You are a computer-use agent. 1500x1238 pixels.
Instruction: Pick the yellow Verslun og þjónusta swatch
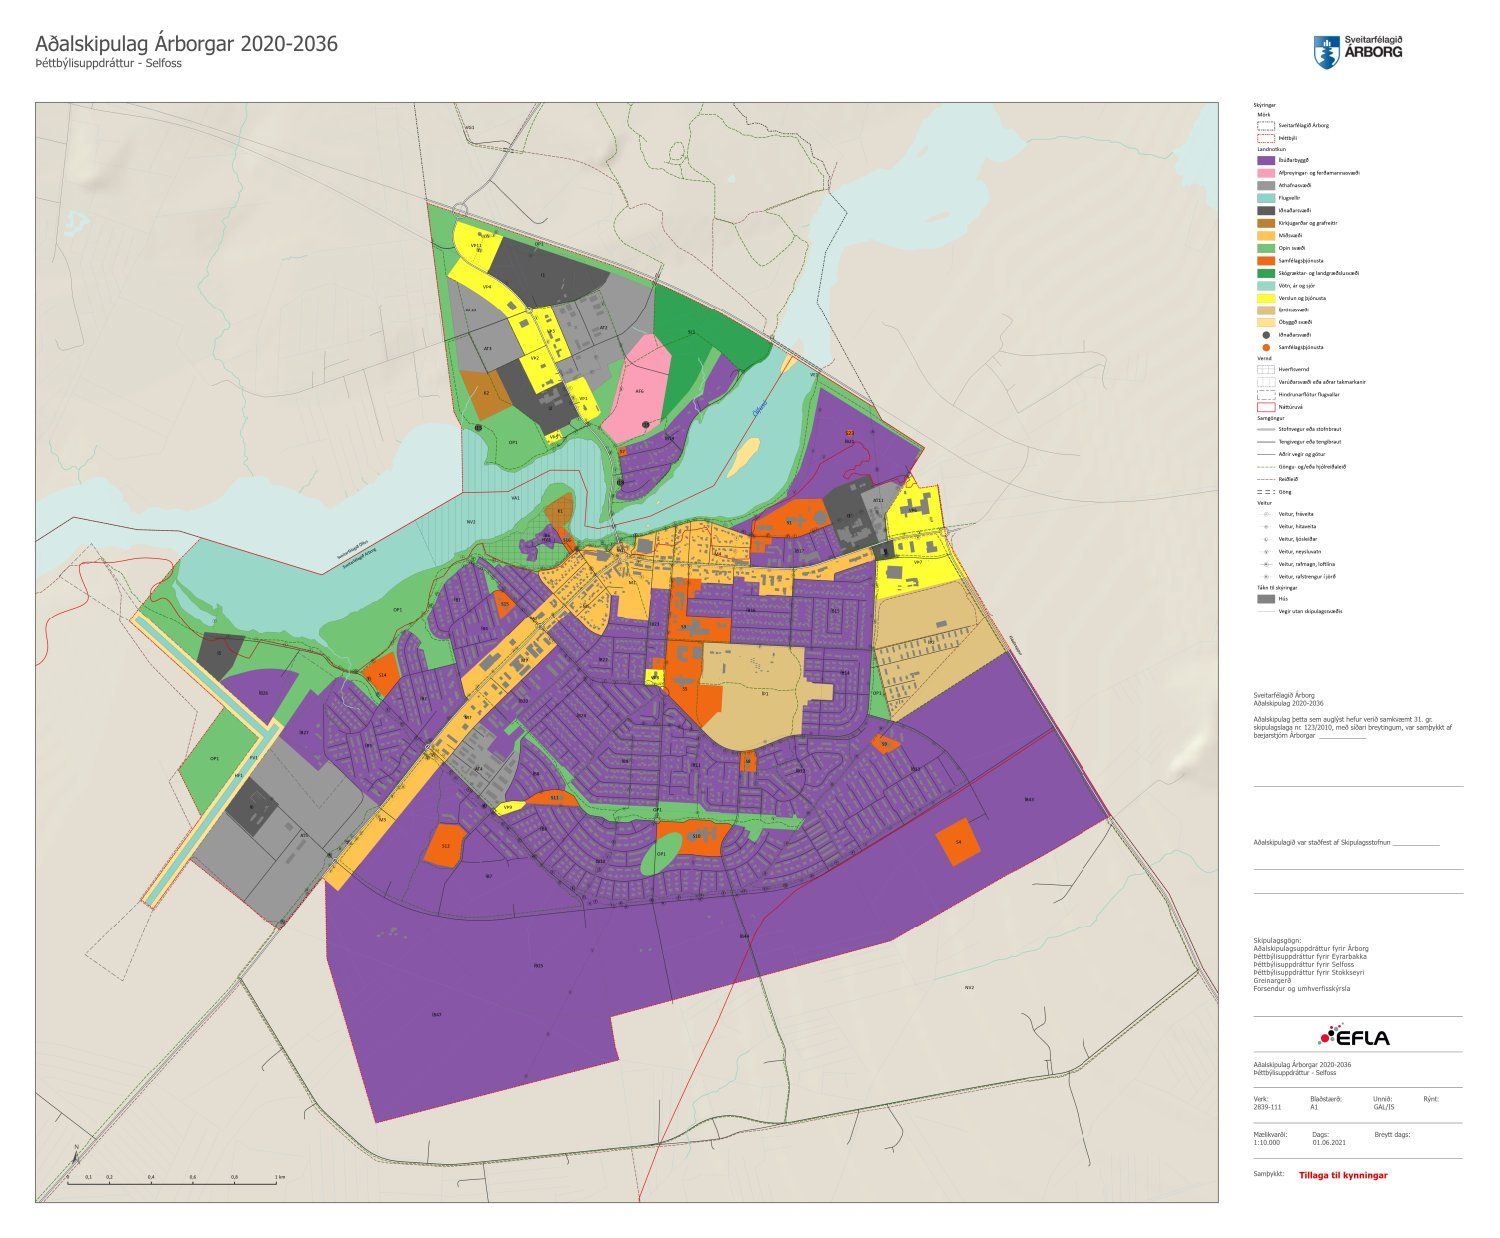[x=1266, y=298]
